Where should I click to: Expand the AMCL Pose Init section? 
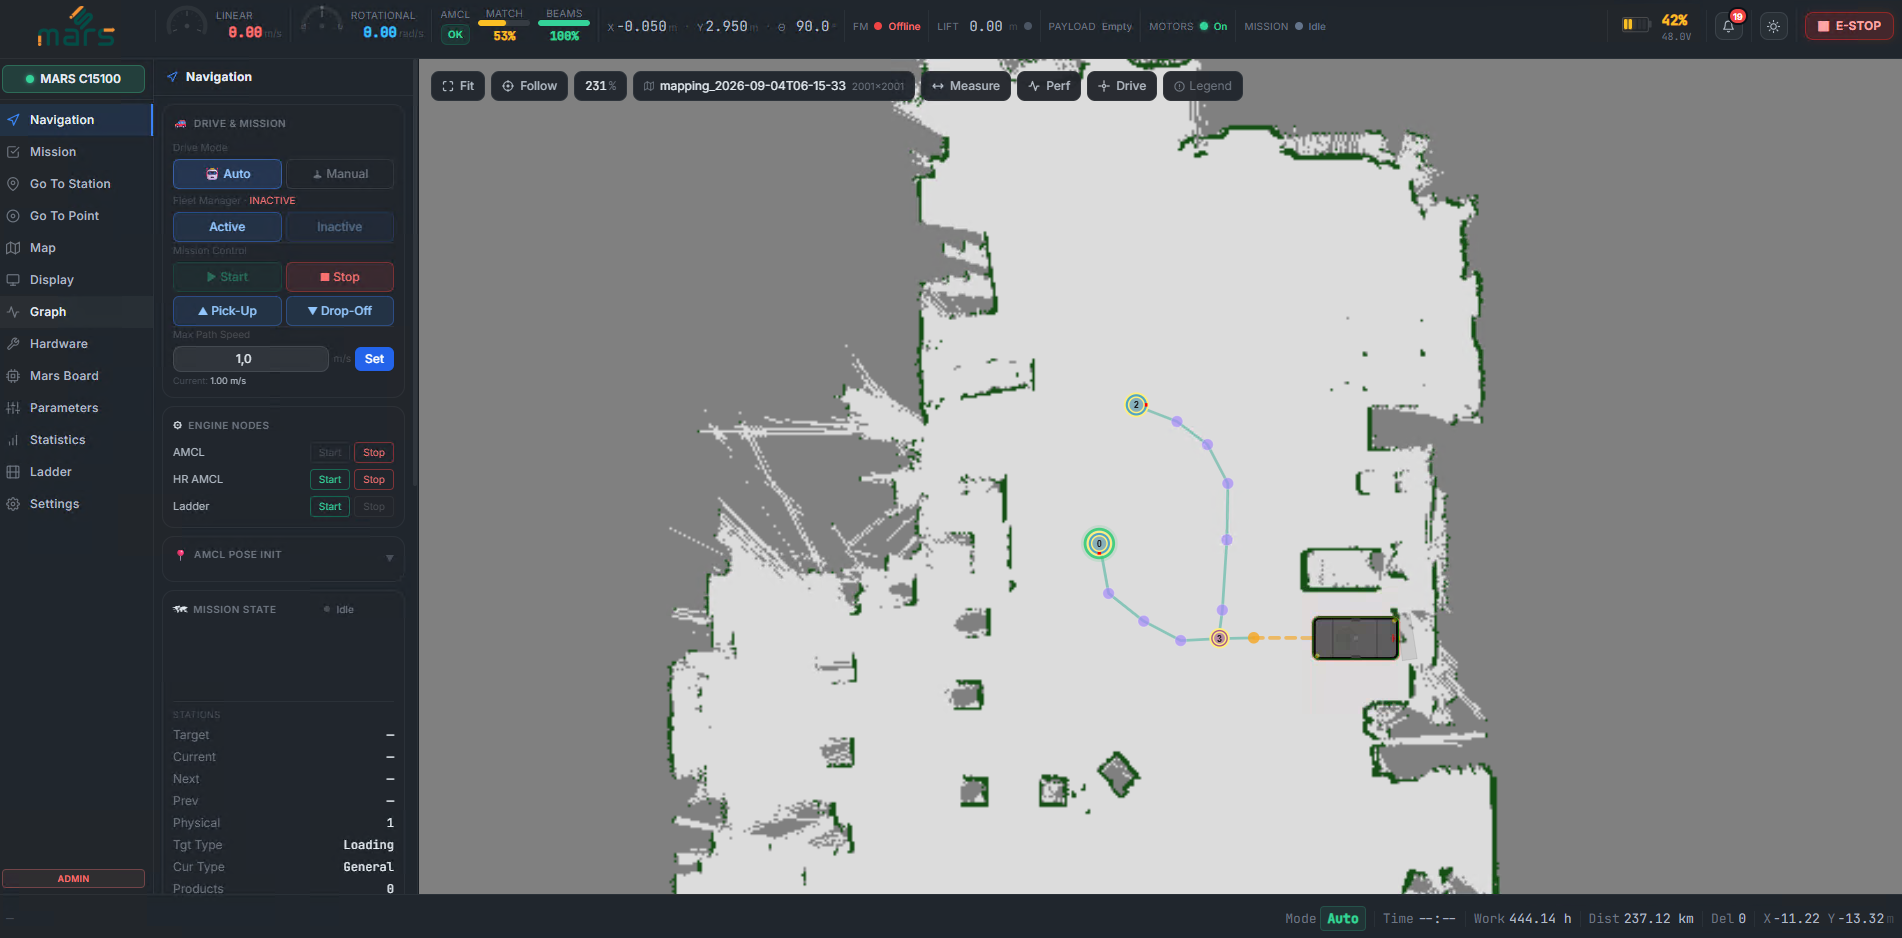(x=283, y=555)
